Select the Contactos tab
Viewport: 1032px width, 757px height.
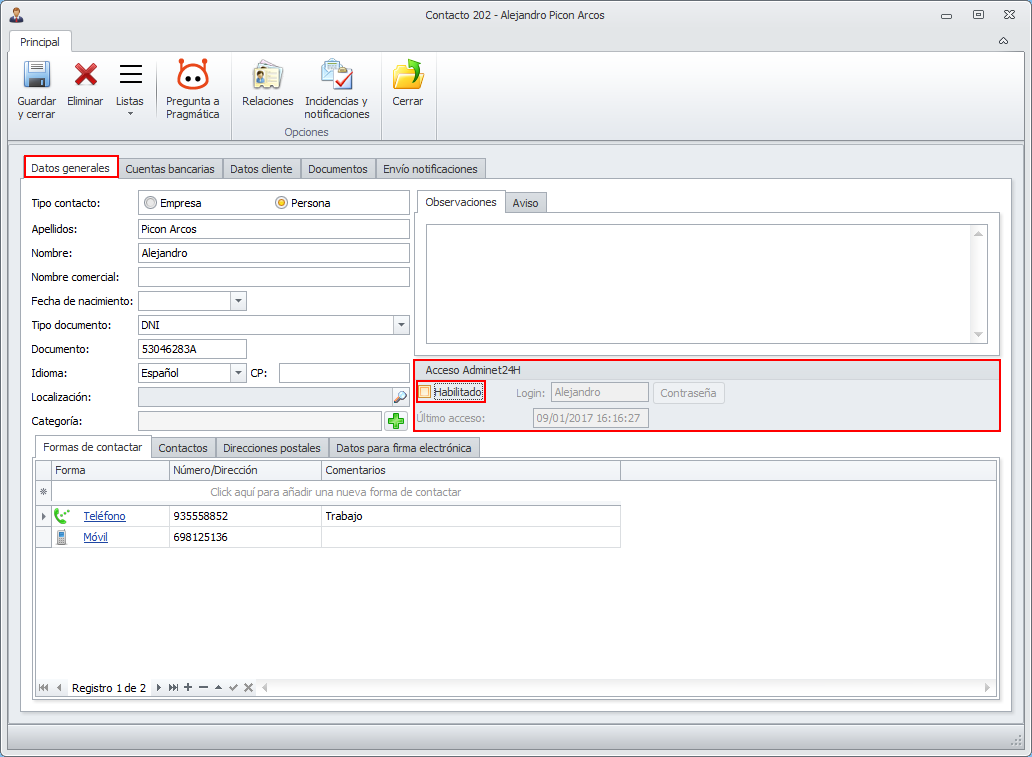(183, 448)
